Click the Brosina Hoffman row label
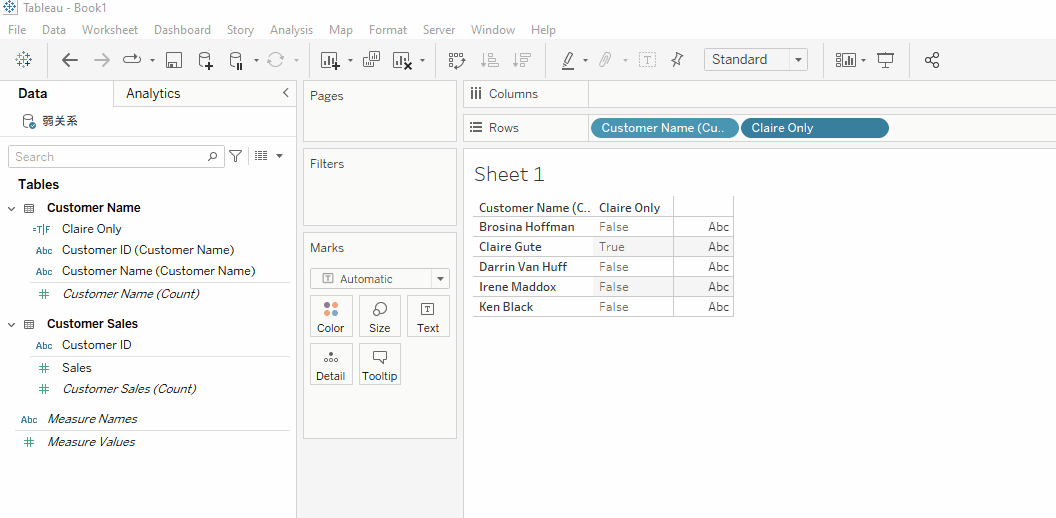Screen dimensions: 1056x518 coord(527,227)
